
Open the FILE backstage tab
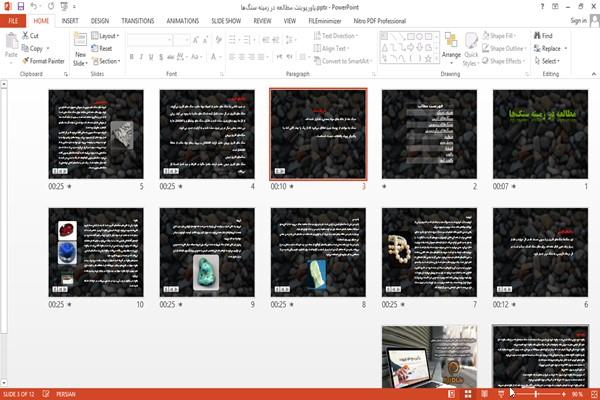click(x=13, y=21)
